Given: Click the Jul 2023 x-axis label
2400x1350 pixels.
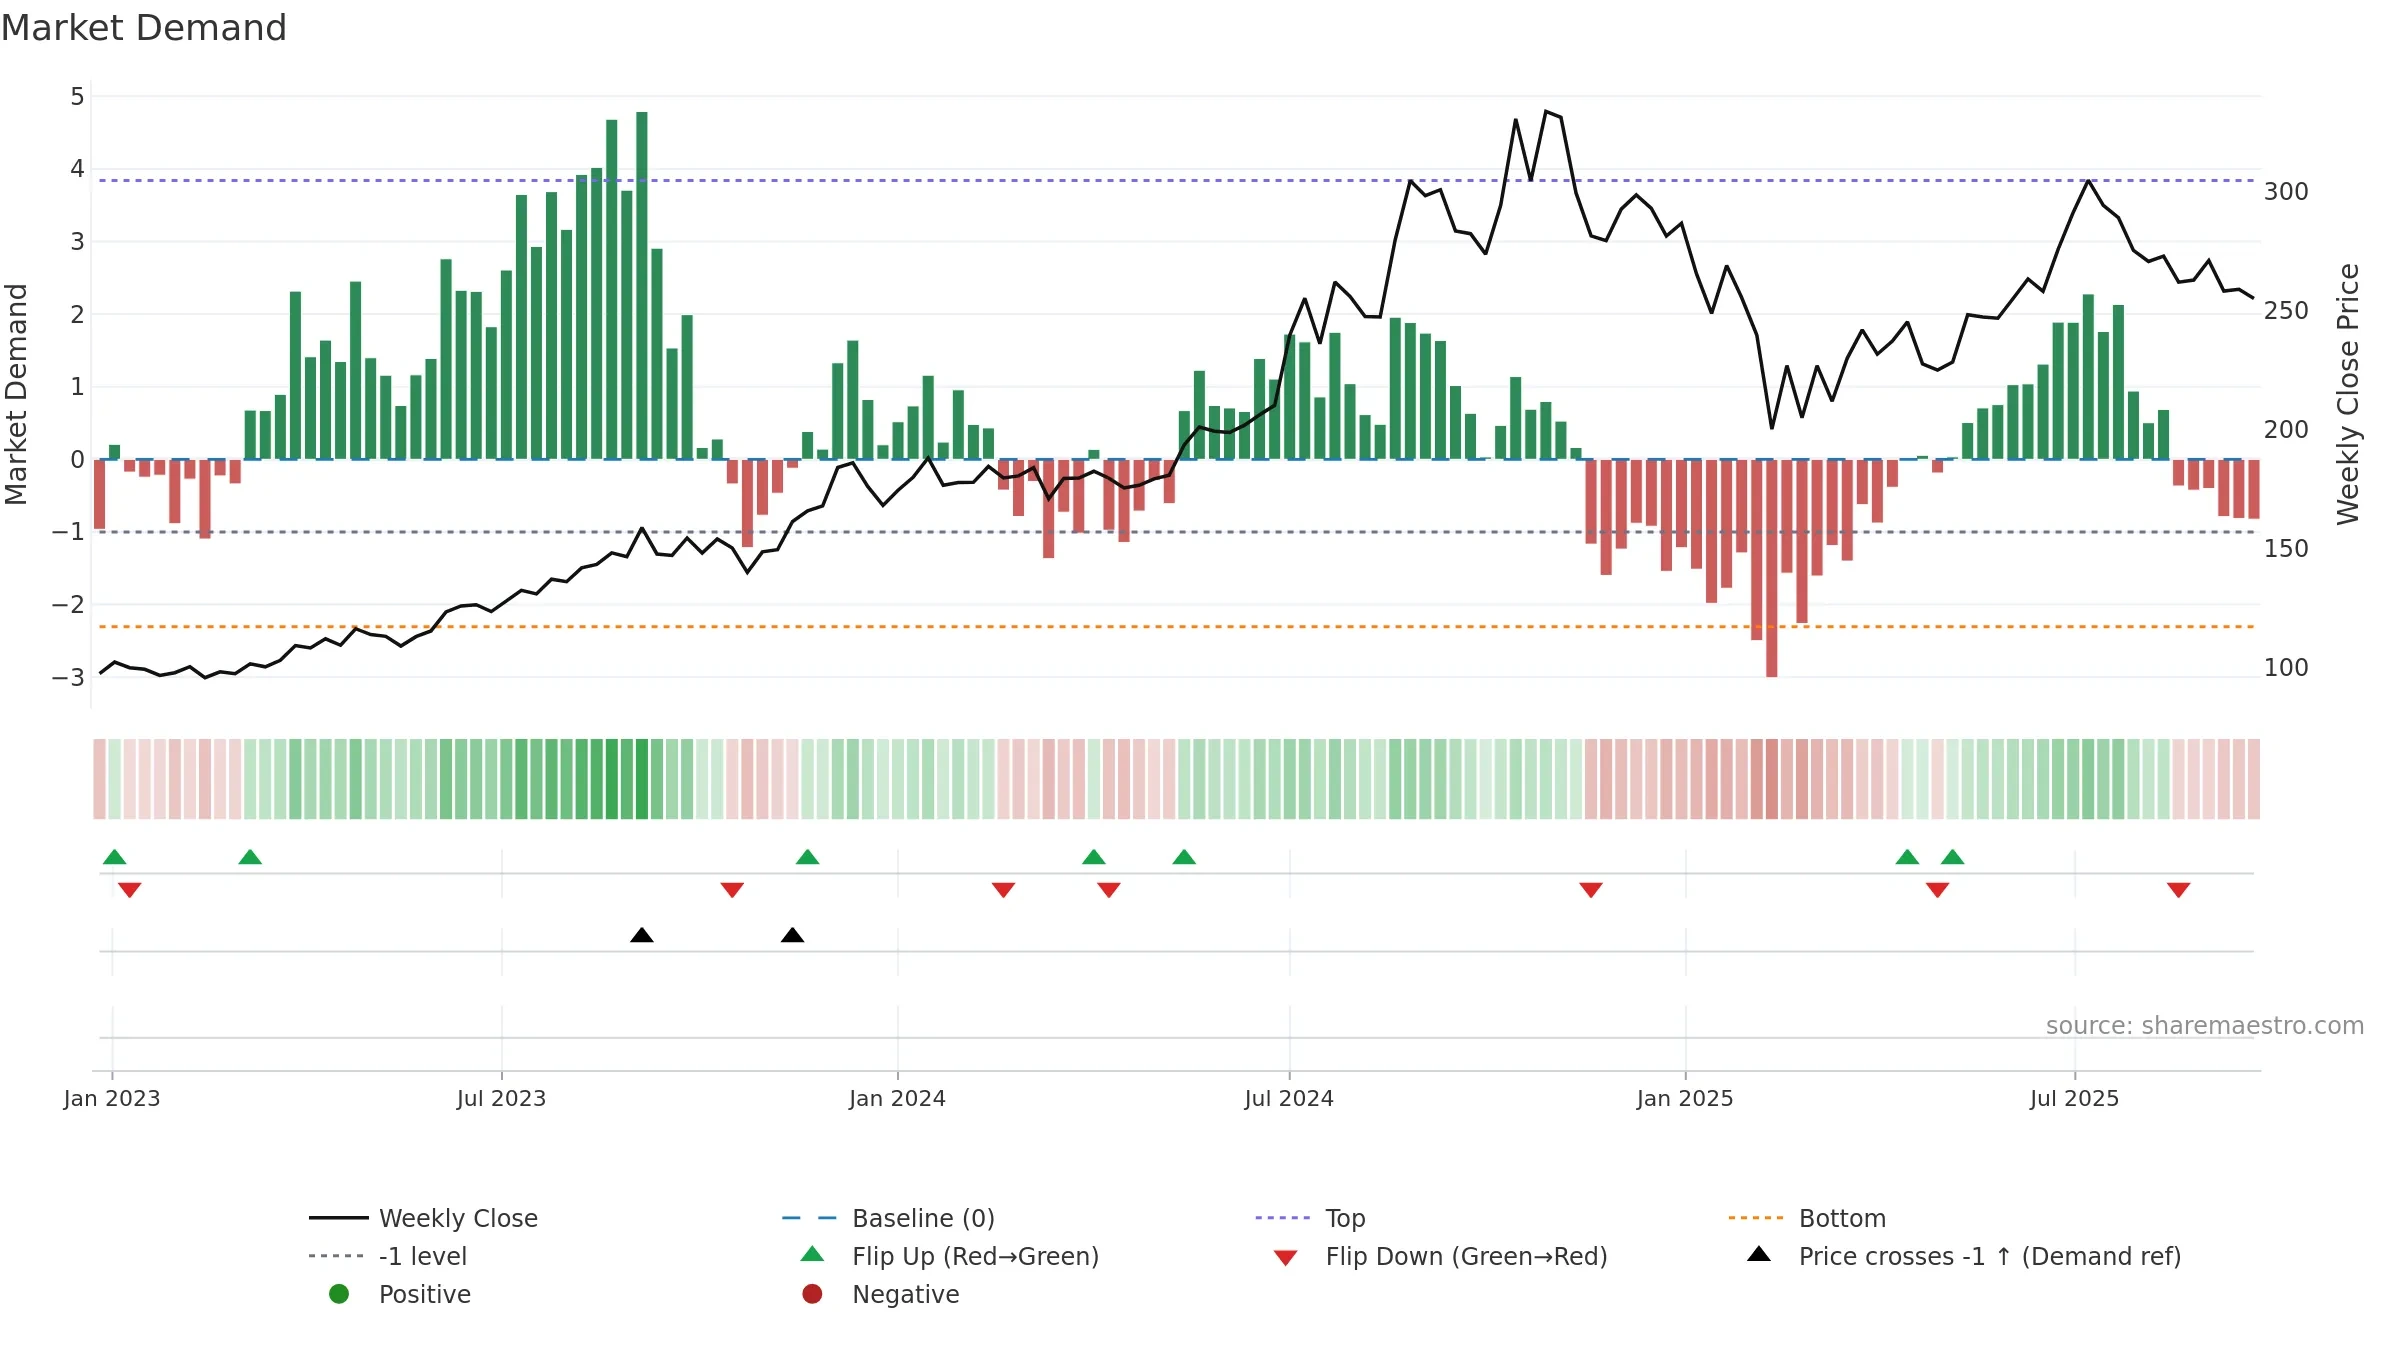Looking at the screenshot, I should 502,1098.
